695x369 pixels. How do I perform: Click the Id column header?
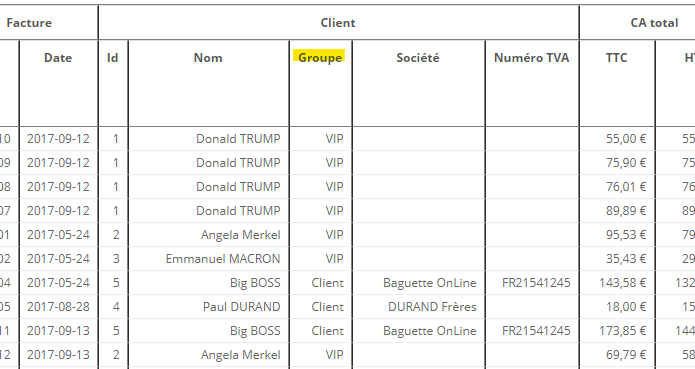[113, 58]
